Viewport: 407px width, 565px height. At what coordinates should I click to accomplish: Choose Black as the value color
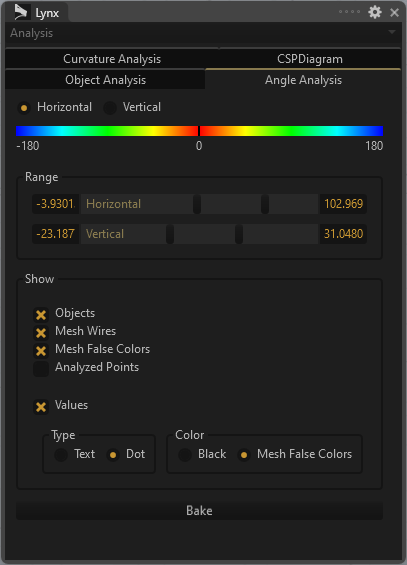click(x=185, y=455)
